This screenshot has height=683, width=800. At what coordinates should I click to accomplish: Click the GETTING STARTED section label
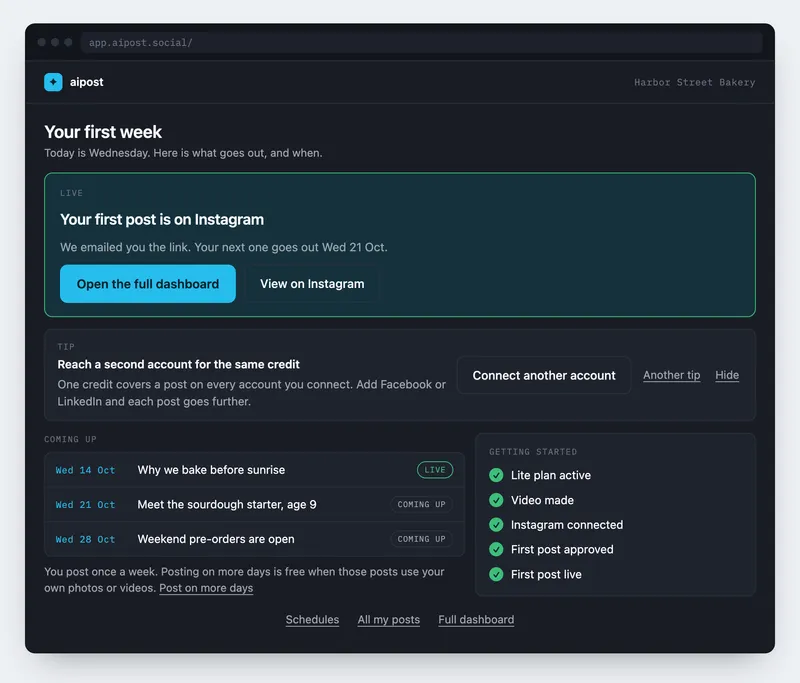pos(533,452)
